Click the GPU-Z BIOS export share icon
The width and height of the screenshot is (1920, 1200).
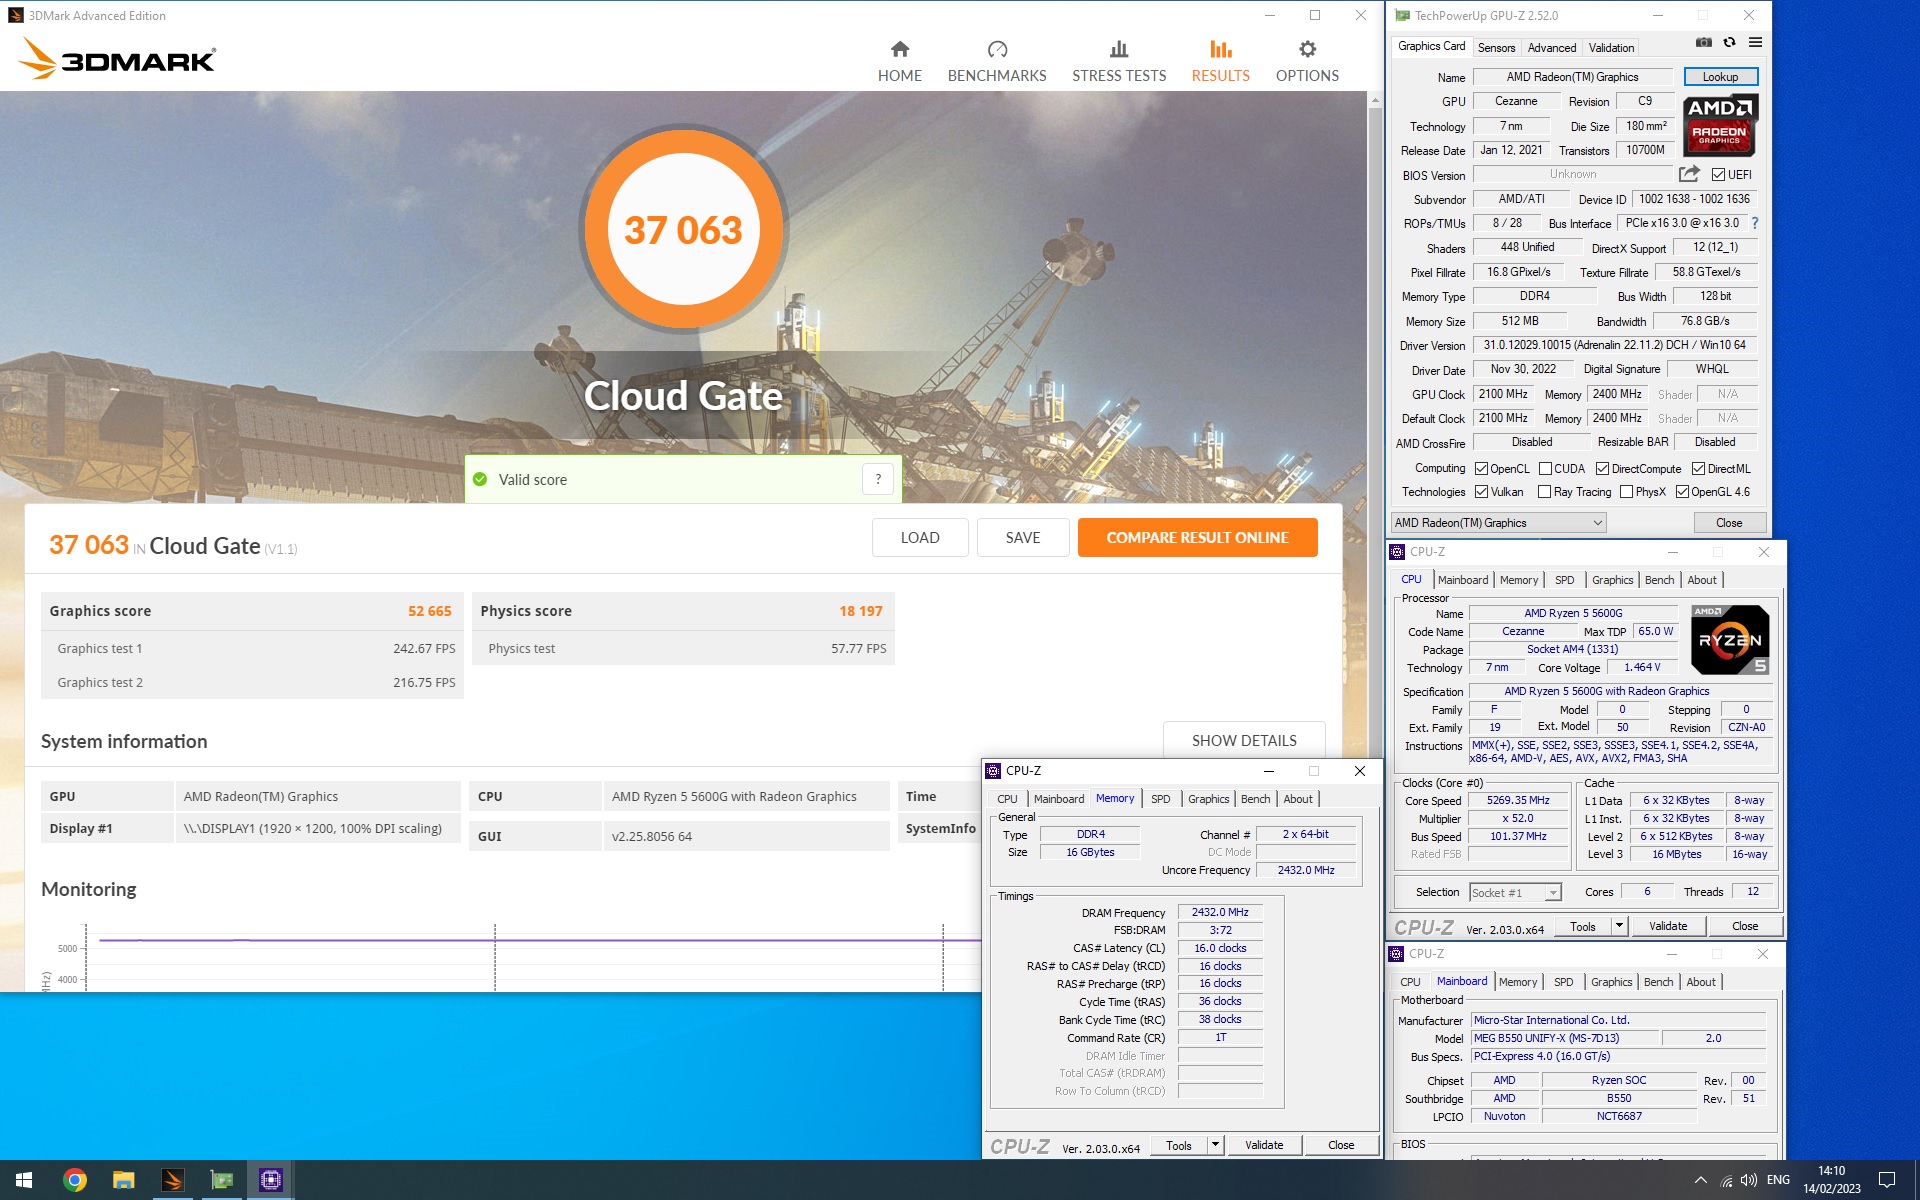1689,174
